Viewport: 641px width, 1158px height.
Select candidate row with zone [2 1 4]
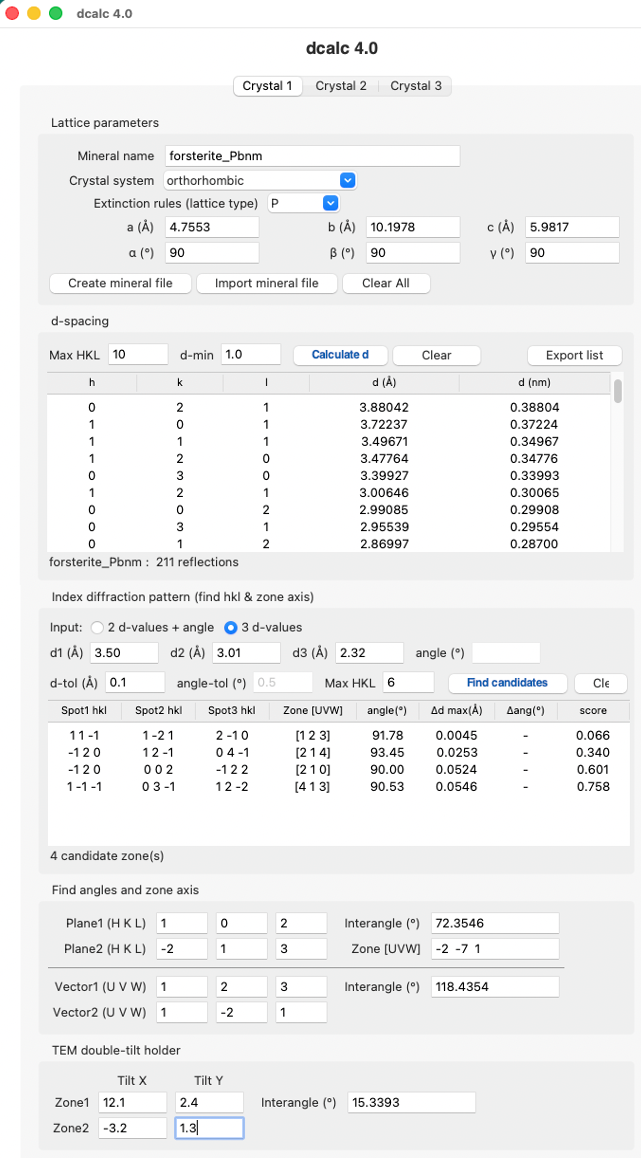[337, 753]
